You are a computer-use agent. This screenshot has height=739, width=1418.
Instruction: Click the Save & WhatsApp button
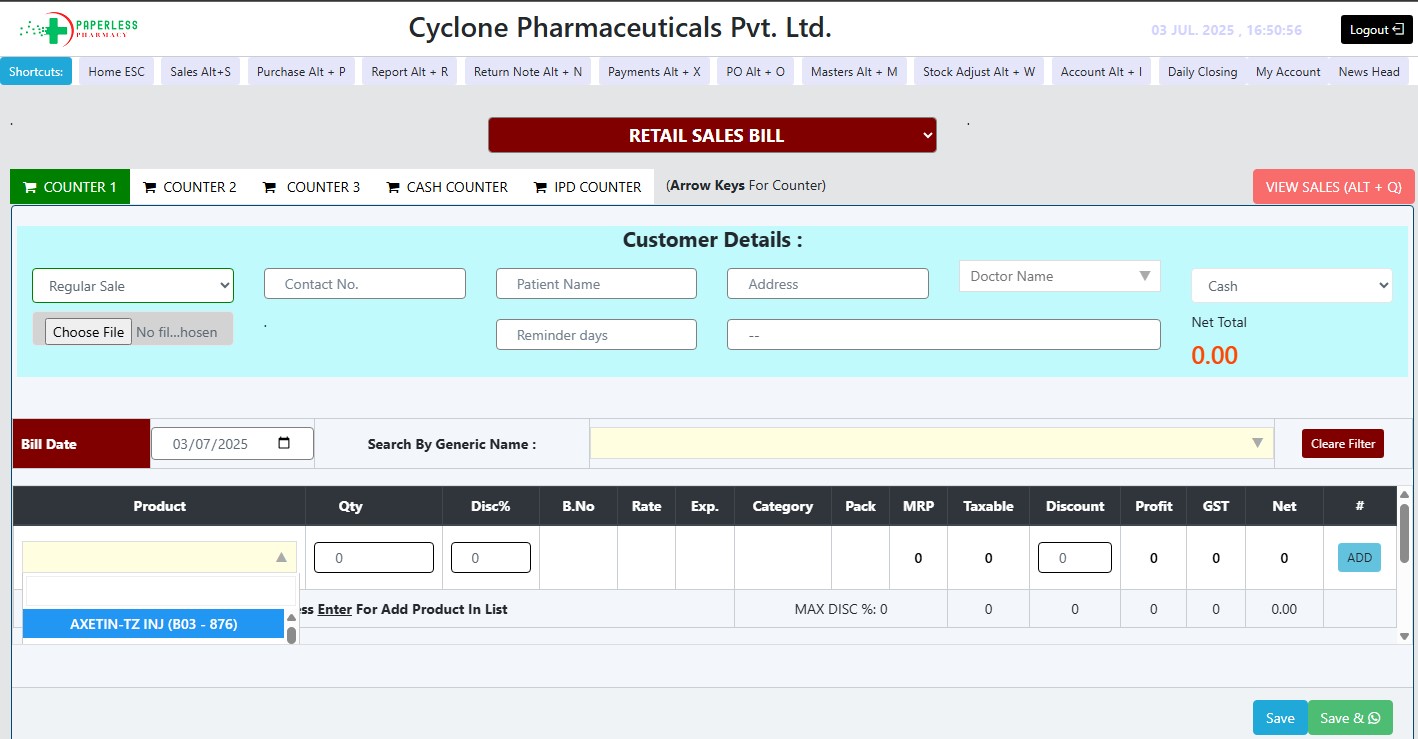pyautogui.click(x=1349, y=718)
